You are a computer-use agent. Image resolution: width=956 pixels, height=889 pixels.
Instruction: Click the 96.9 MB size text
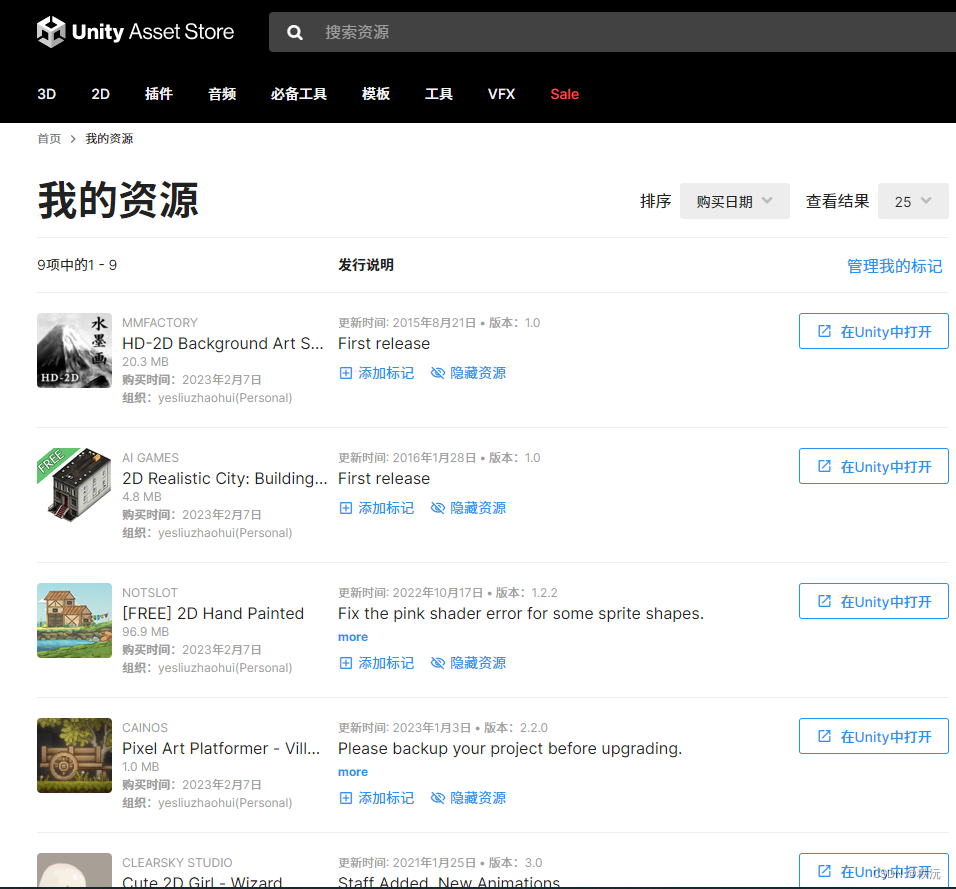click(x=146, y=632)
